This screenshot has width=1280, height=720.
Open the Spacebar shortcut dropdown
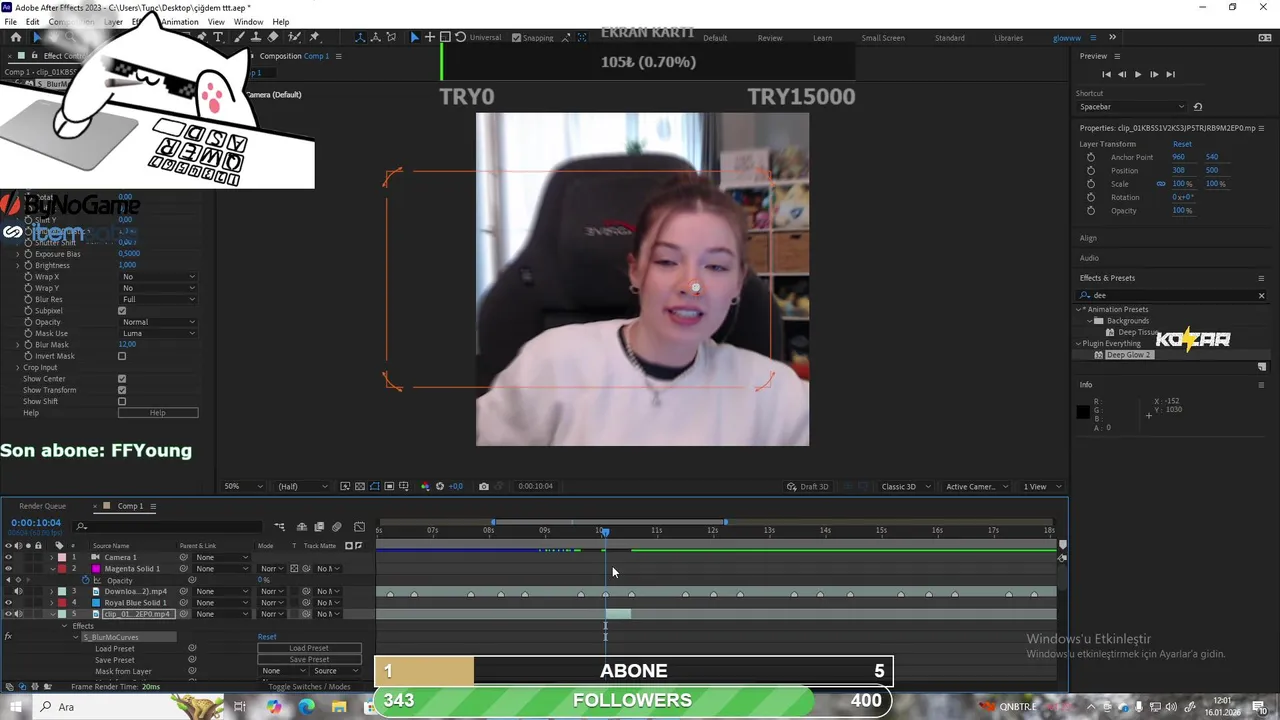pos(1132,107)
